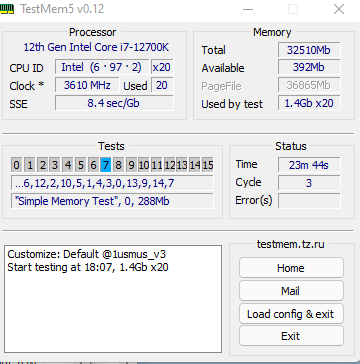This screenshot has width=360, height=364.
Task: Close the TestMem5 window
Action: tap(339, 9)
